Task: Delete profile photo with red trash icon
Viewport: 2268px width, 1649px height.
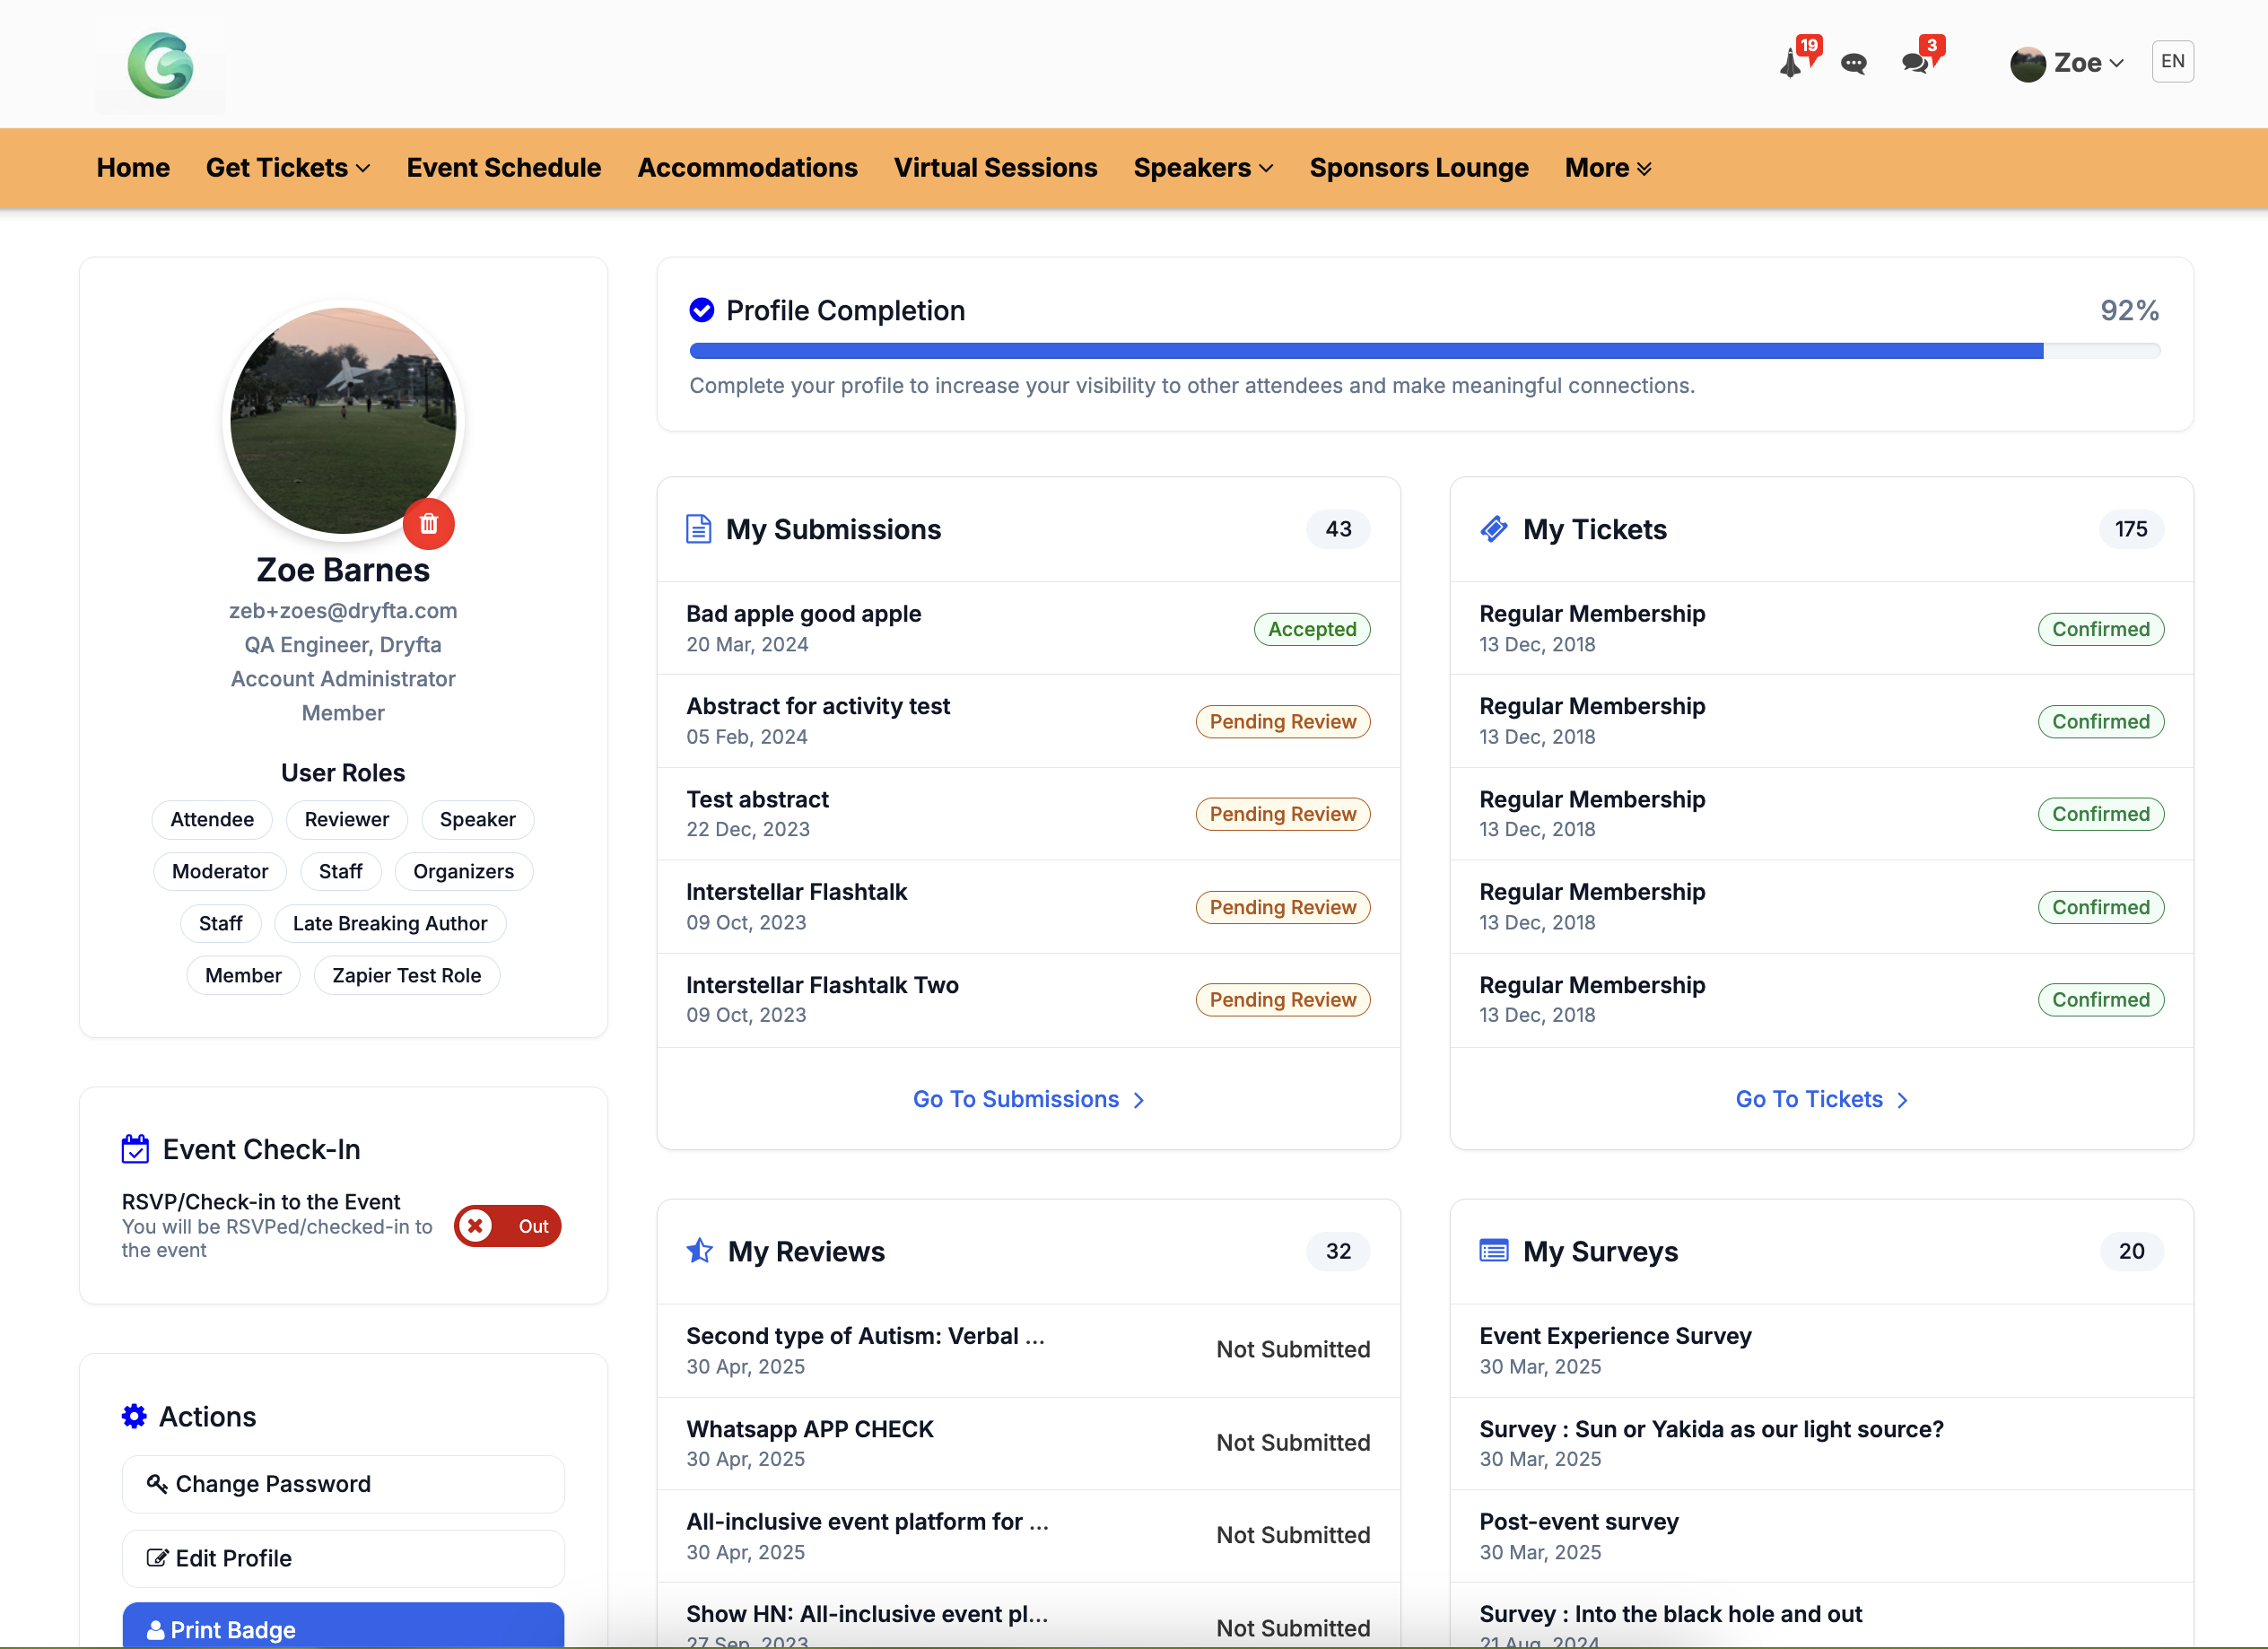Action: point(428,524)
